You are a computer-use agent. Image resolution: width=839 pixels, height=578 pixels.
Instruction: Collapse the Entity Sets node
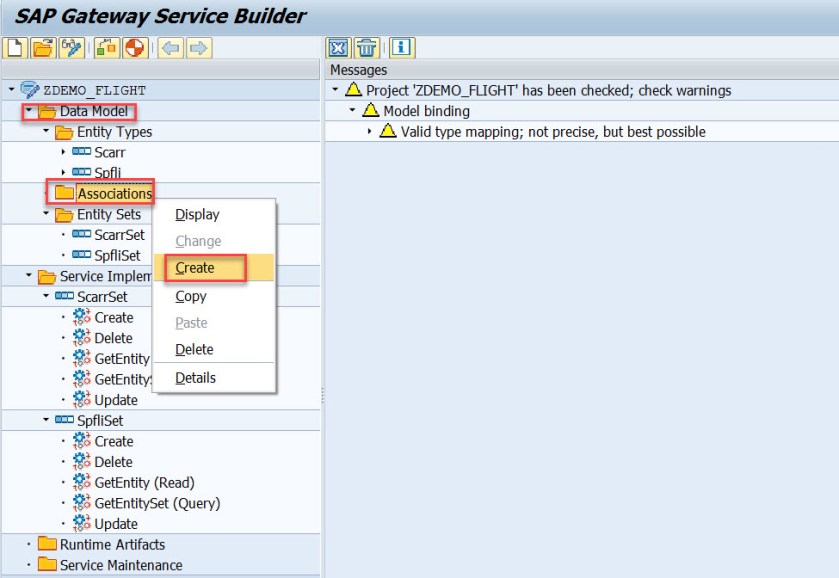[x=46, y=213]
